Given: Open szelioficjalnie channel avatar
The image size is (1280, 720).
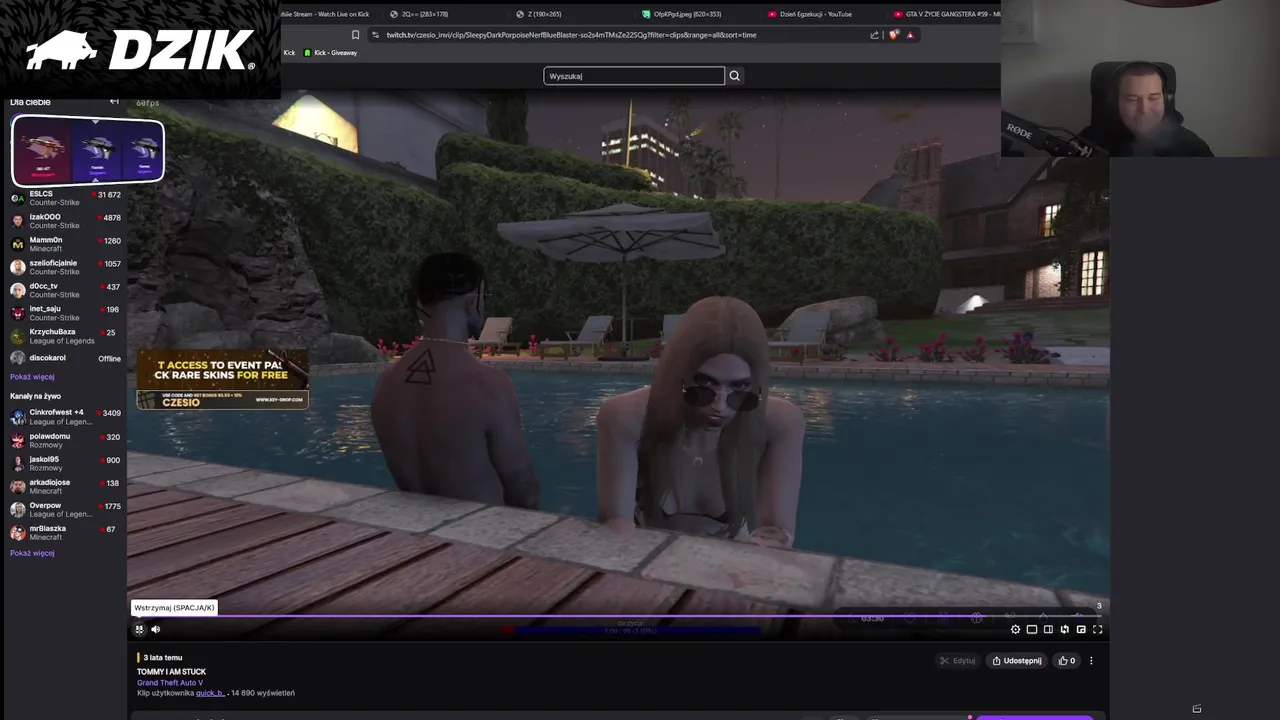Looking at the screenshot, I should [17, 267].
